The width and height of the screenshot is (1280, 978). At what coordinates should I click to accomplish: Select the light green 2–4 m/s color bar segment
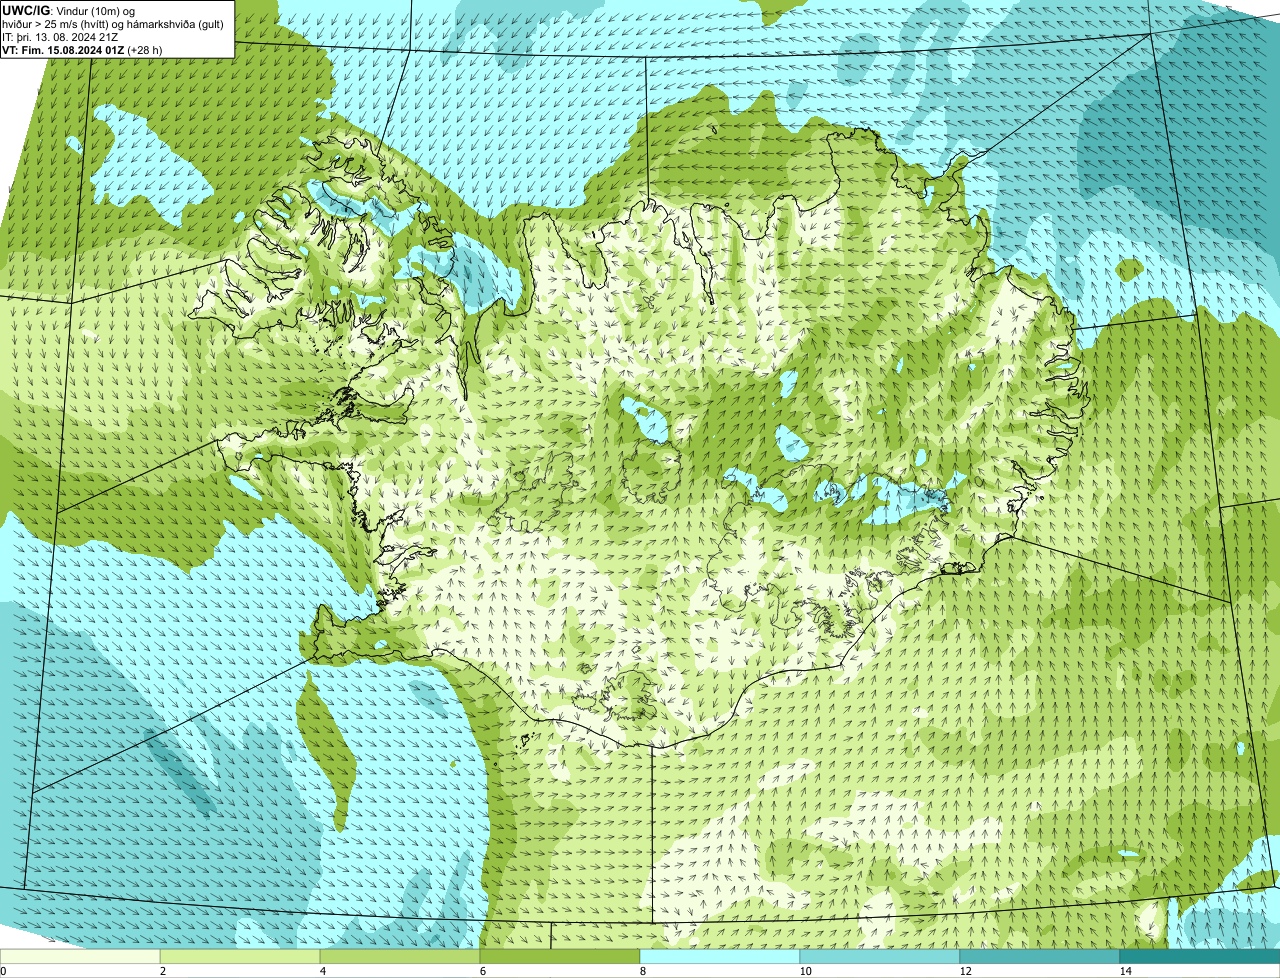[x=240, y=957]
